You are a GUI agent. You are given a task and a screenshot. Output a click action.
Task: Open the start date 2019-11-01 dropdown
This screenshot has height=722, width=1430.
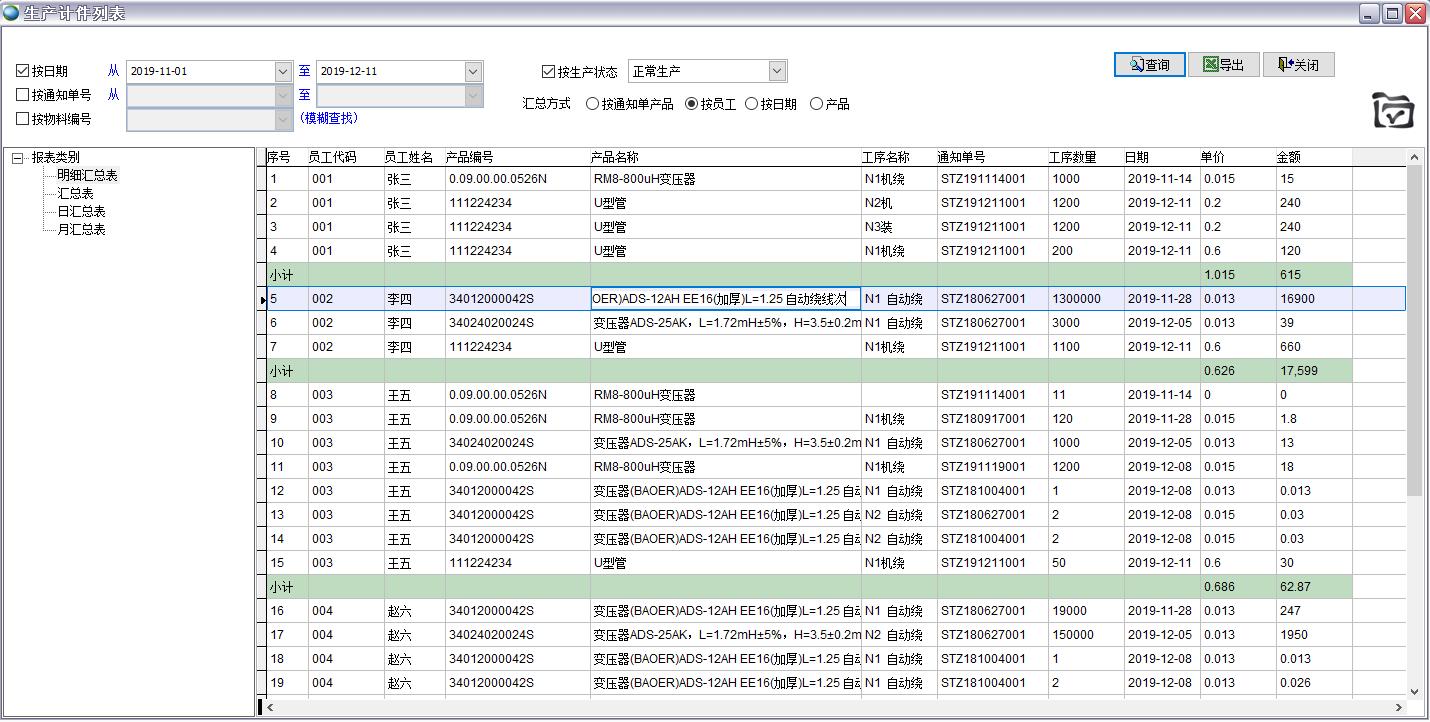point(283,71)
